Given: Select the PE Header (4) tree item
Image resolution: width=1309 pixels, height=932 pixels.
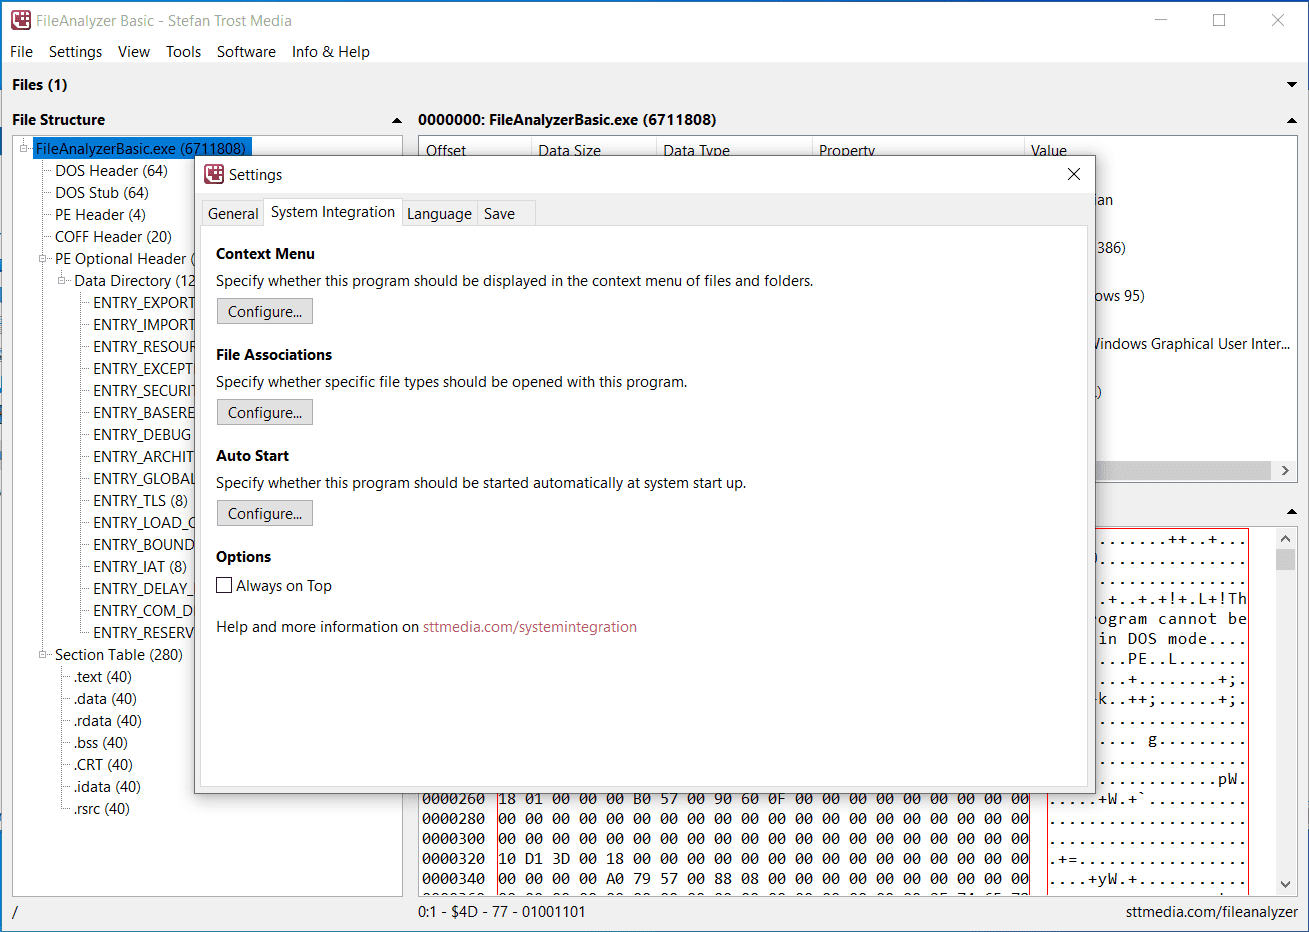Looking at the screenshot, I should (100, 214).
